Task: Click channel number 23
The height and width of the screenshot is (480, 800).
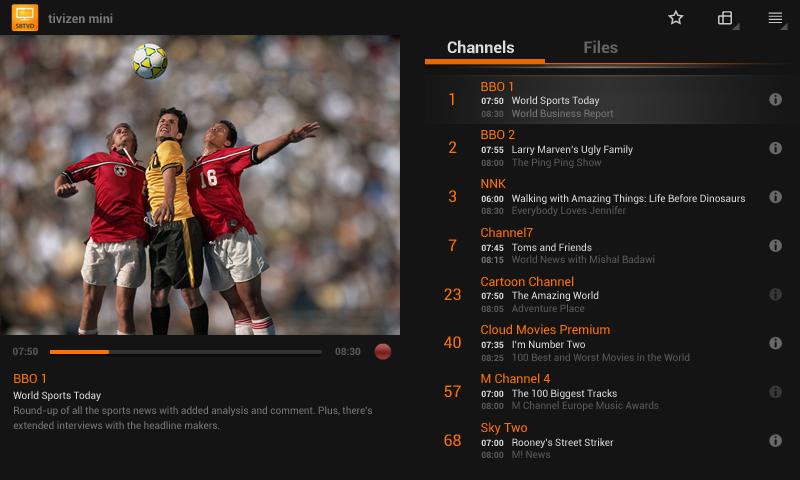Action: coord(453,295)
